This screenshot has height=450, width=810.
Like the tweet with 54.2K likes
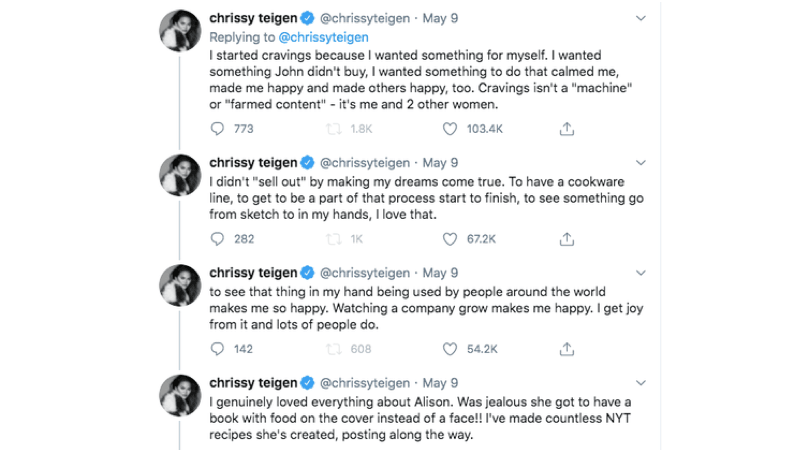point(450,349)
